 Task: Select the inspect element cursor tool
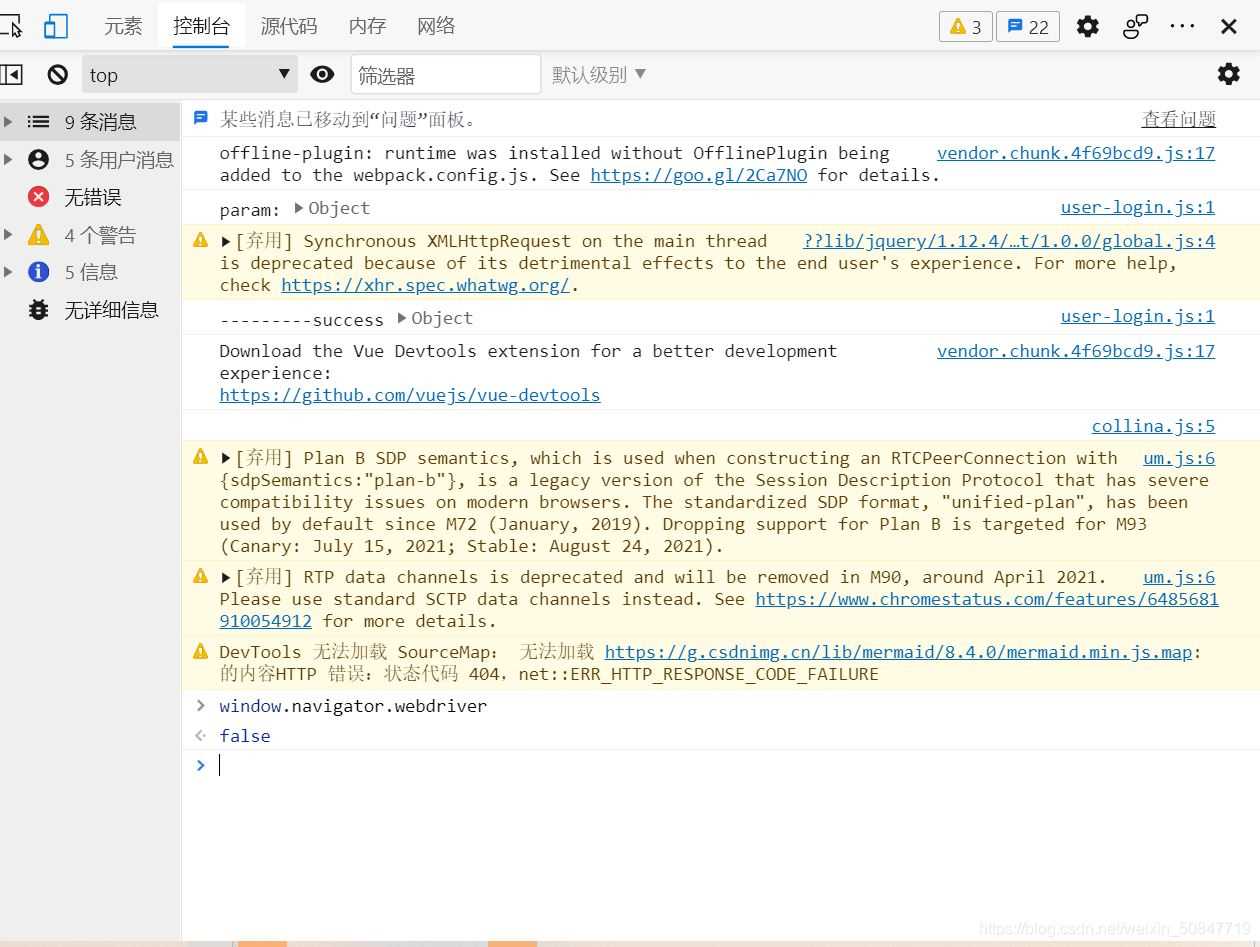(x=13, y=26)
